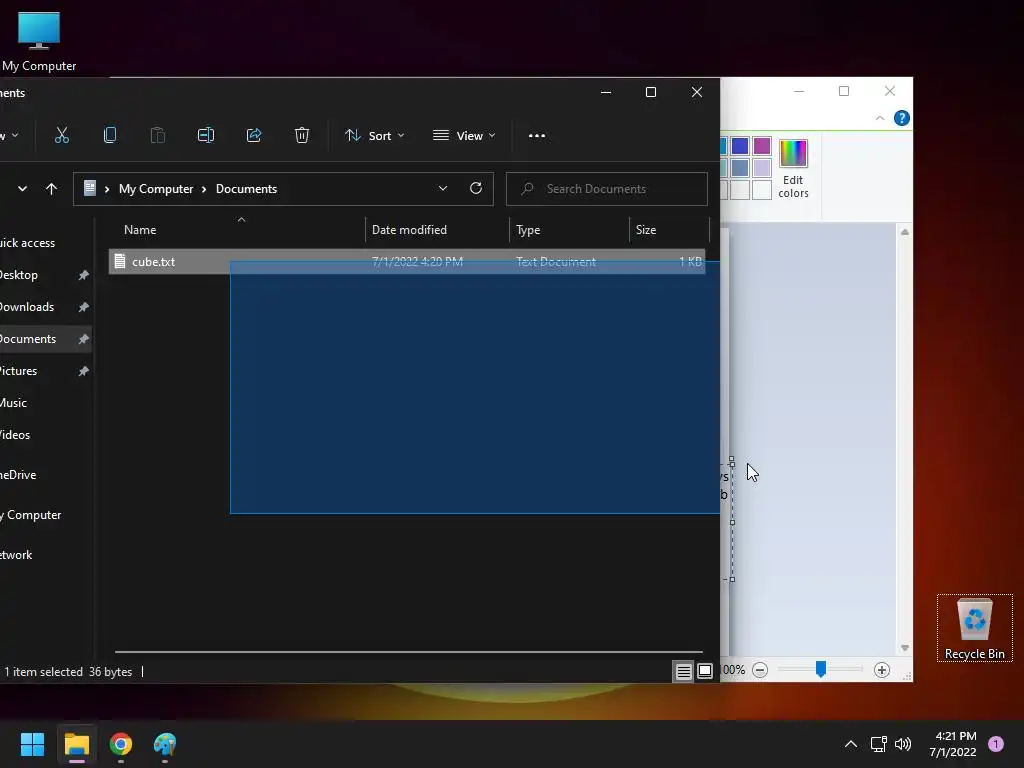Open Quick access in the sidebar
Viewport: 1024px width, 768px height.
point(27,243)
